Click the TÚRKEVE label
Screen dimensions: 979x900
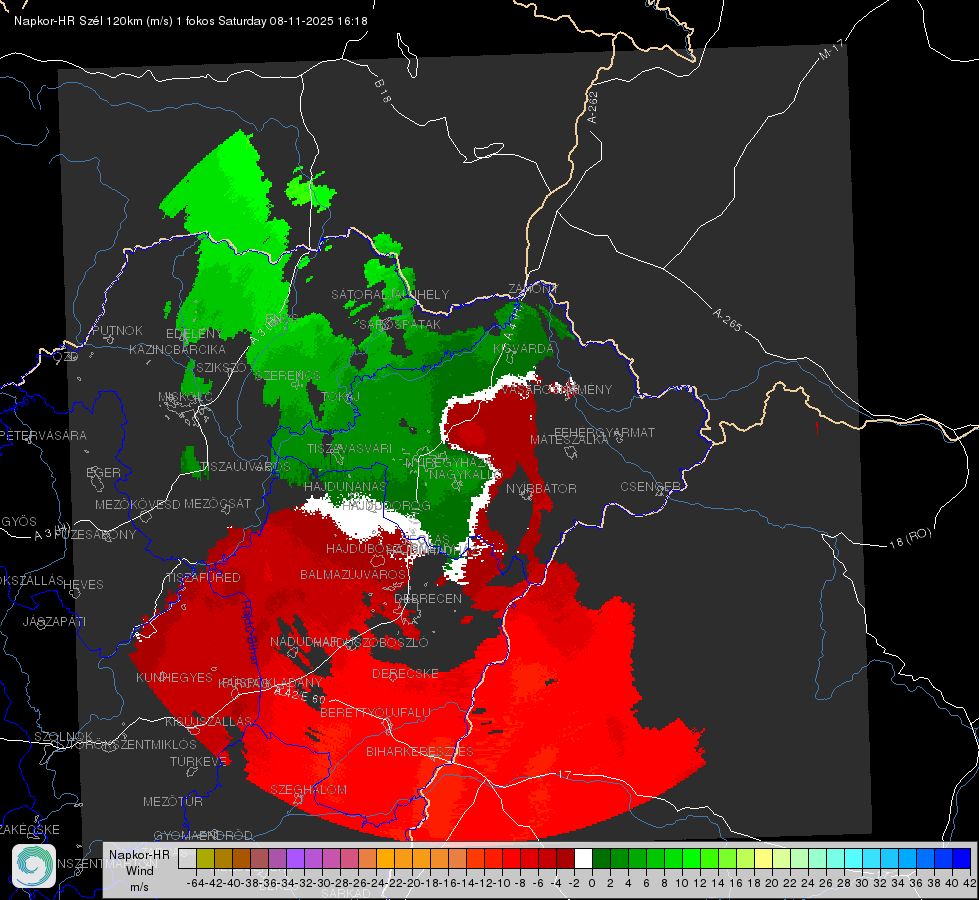coord(199,762)
